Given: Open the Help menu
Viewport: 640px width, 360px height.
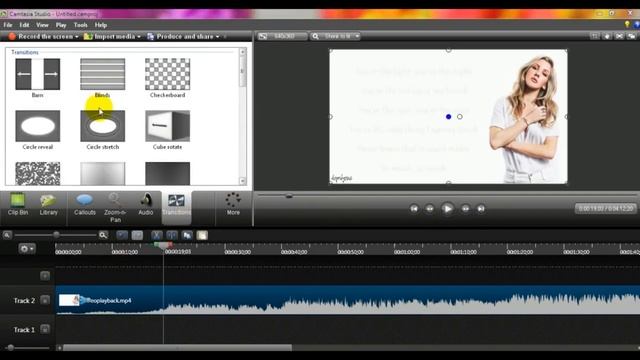Looking at the screenshot, I should click(x=100, y=25).
